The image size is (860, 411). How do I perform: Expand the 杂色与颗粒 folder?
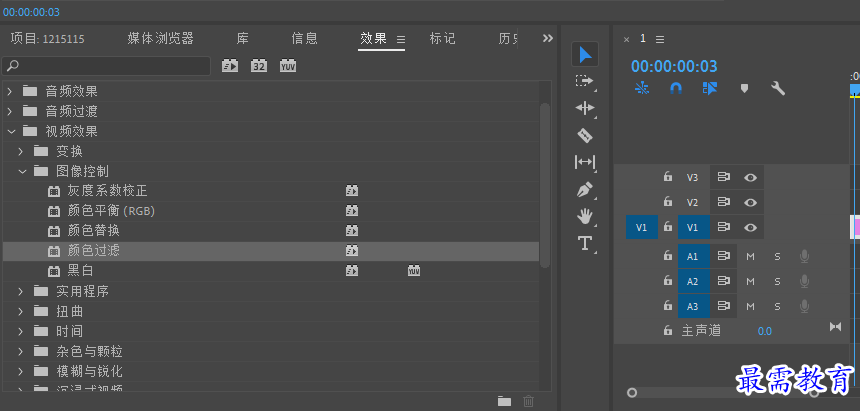(21, 351)
